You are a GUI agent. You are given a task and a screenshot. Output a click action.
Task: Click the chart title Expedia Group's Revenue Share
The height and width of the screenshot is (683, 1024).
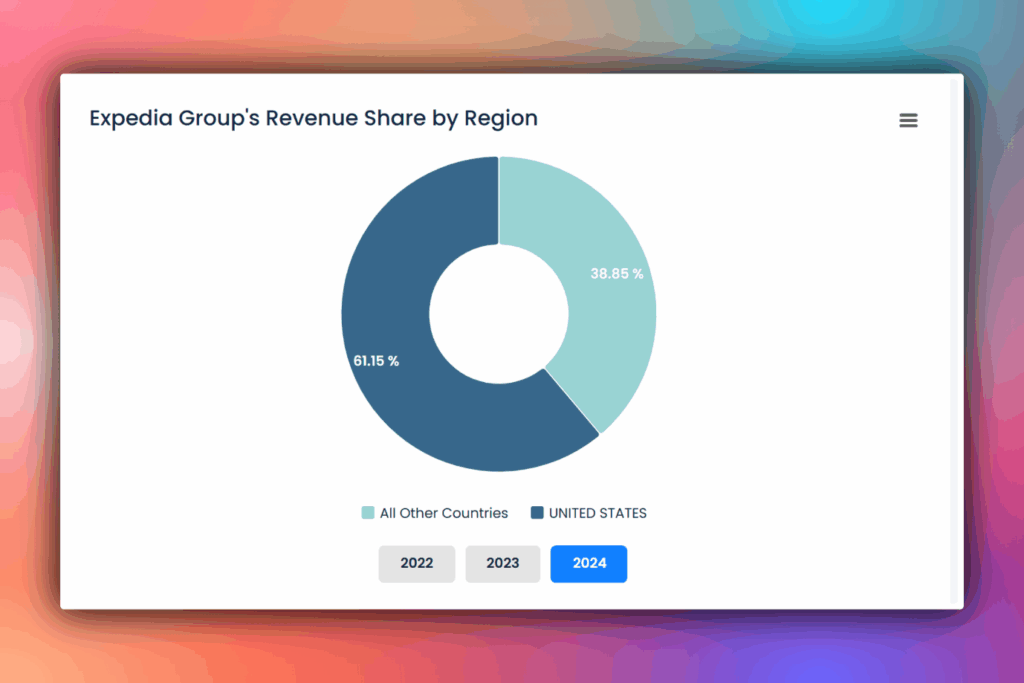point(313,118)
